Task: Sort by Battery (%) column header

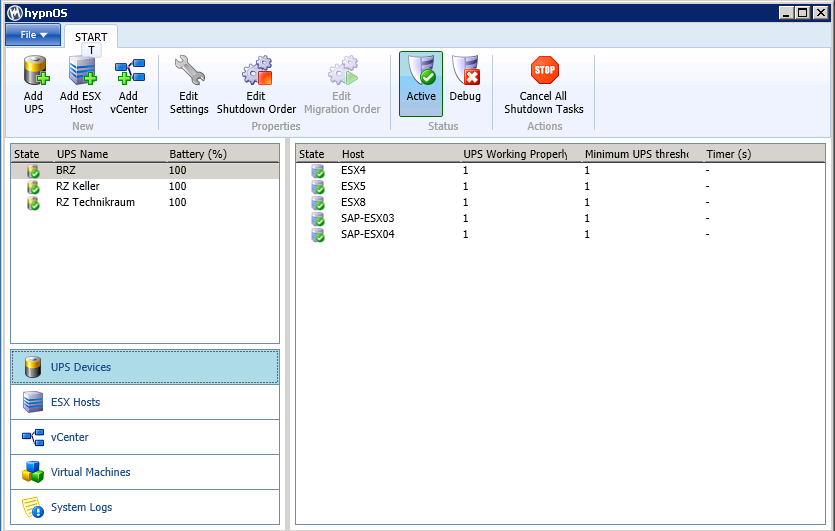Action: 222,154
